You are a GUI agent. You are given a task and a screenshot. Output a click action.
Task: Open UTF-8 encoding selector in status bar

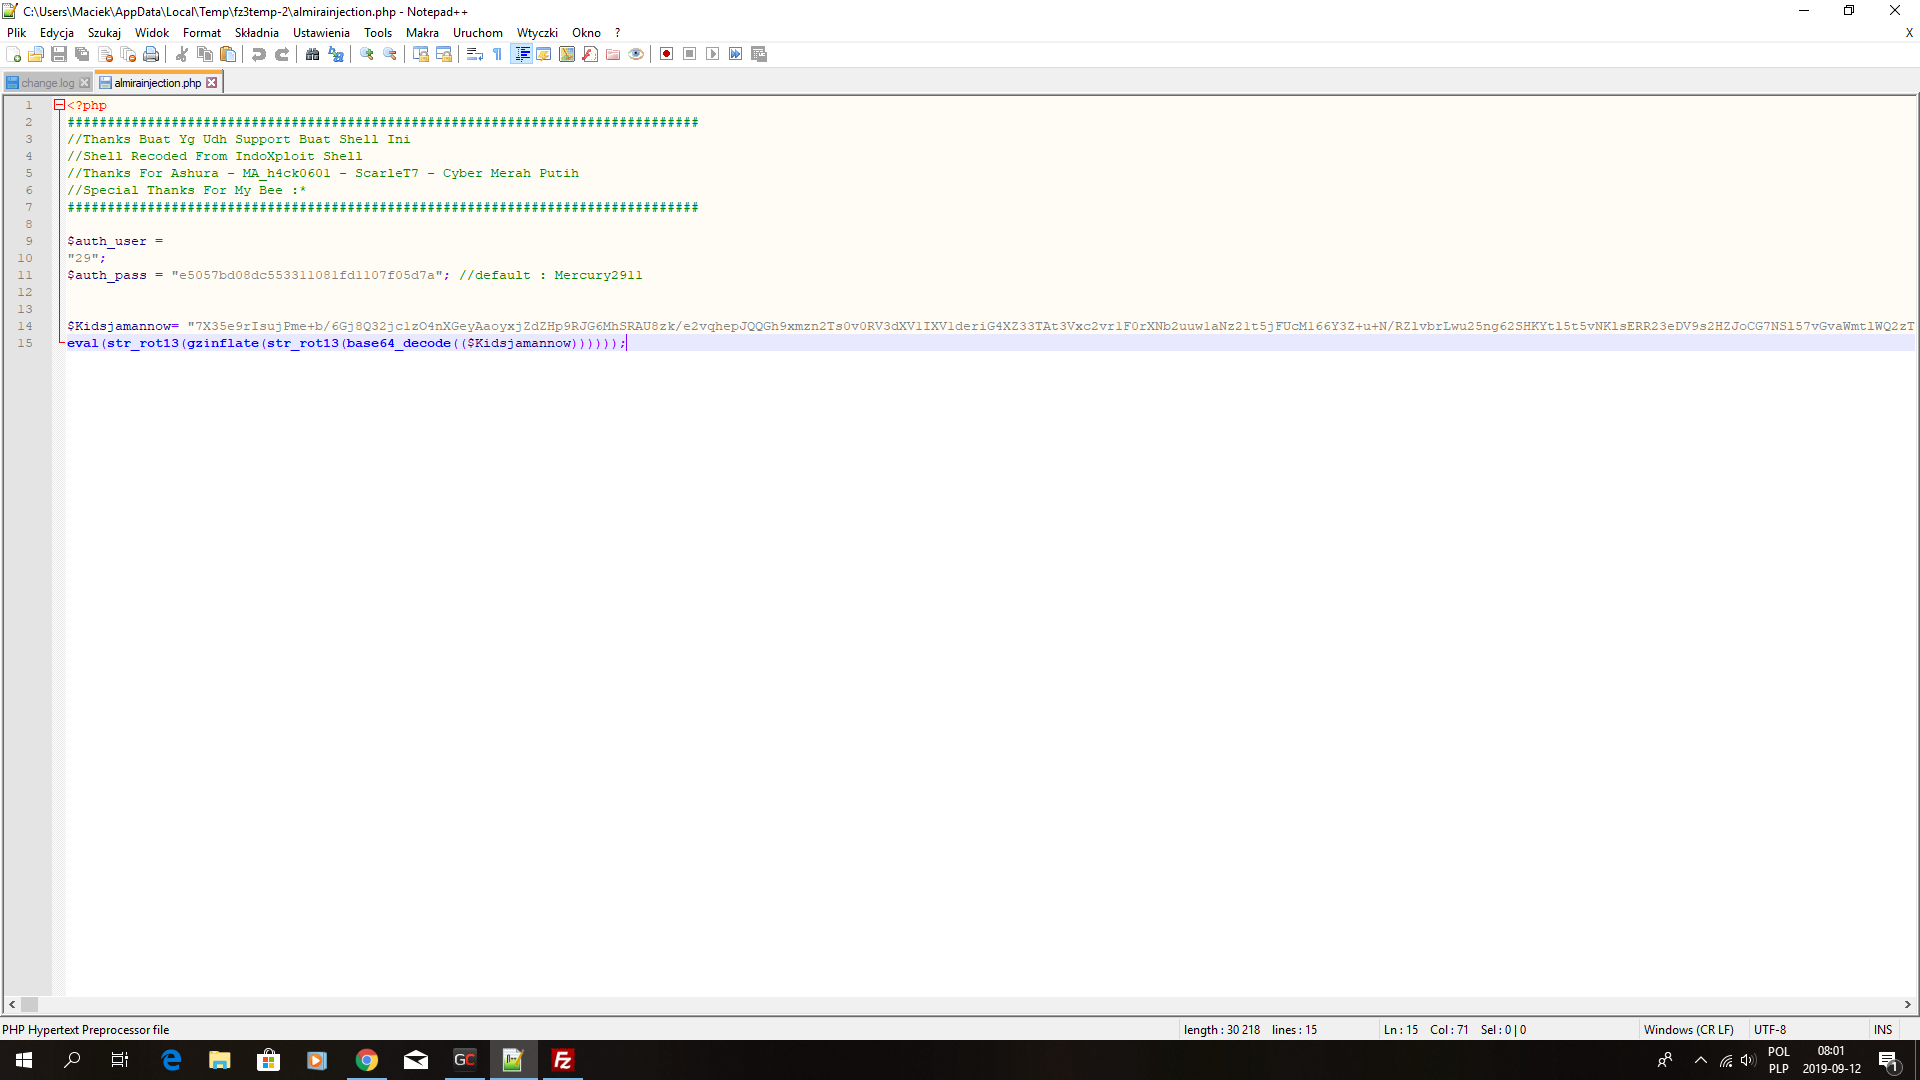pos(1769,1030)
